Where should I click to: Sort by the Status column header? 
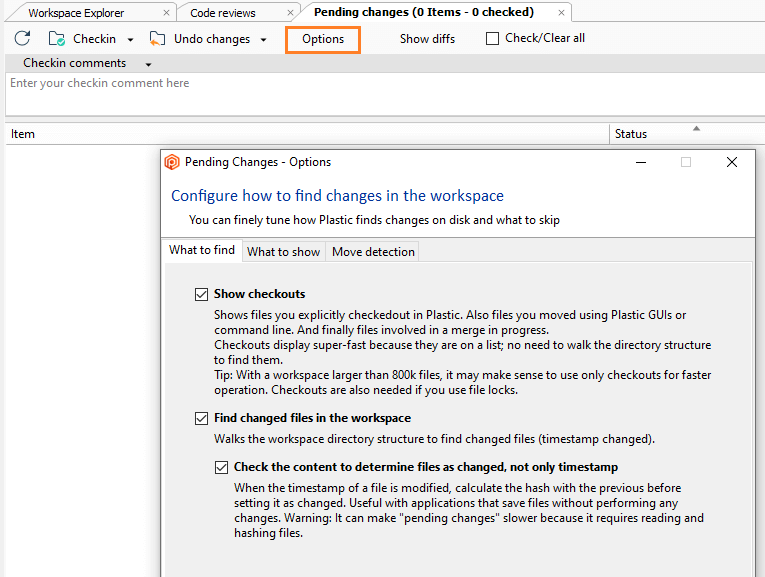click(x=687, y=134)
